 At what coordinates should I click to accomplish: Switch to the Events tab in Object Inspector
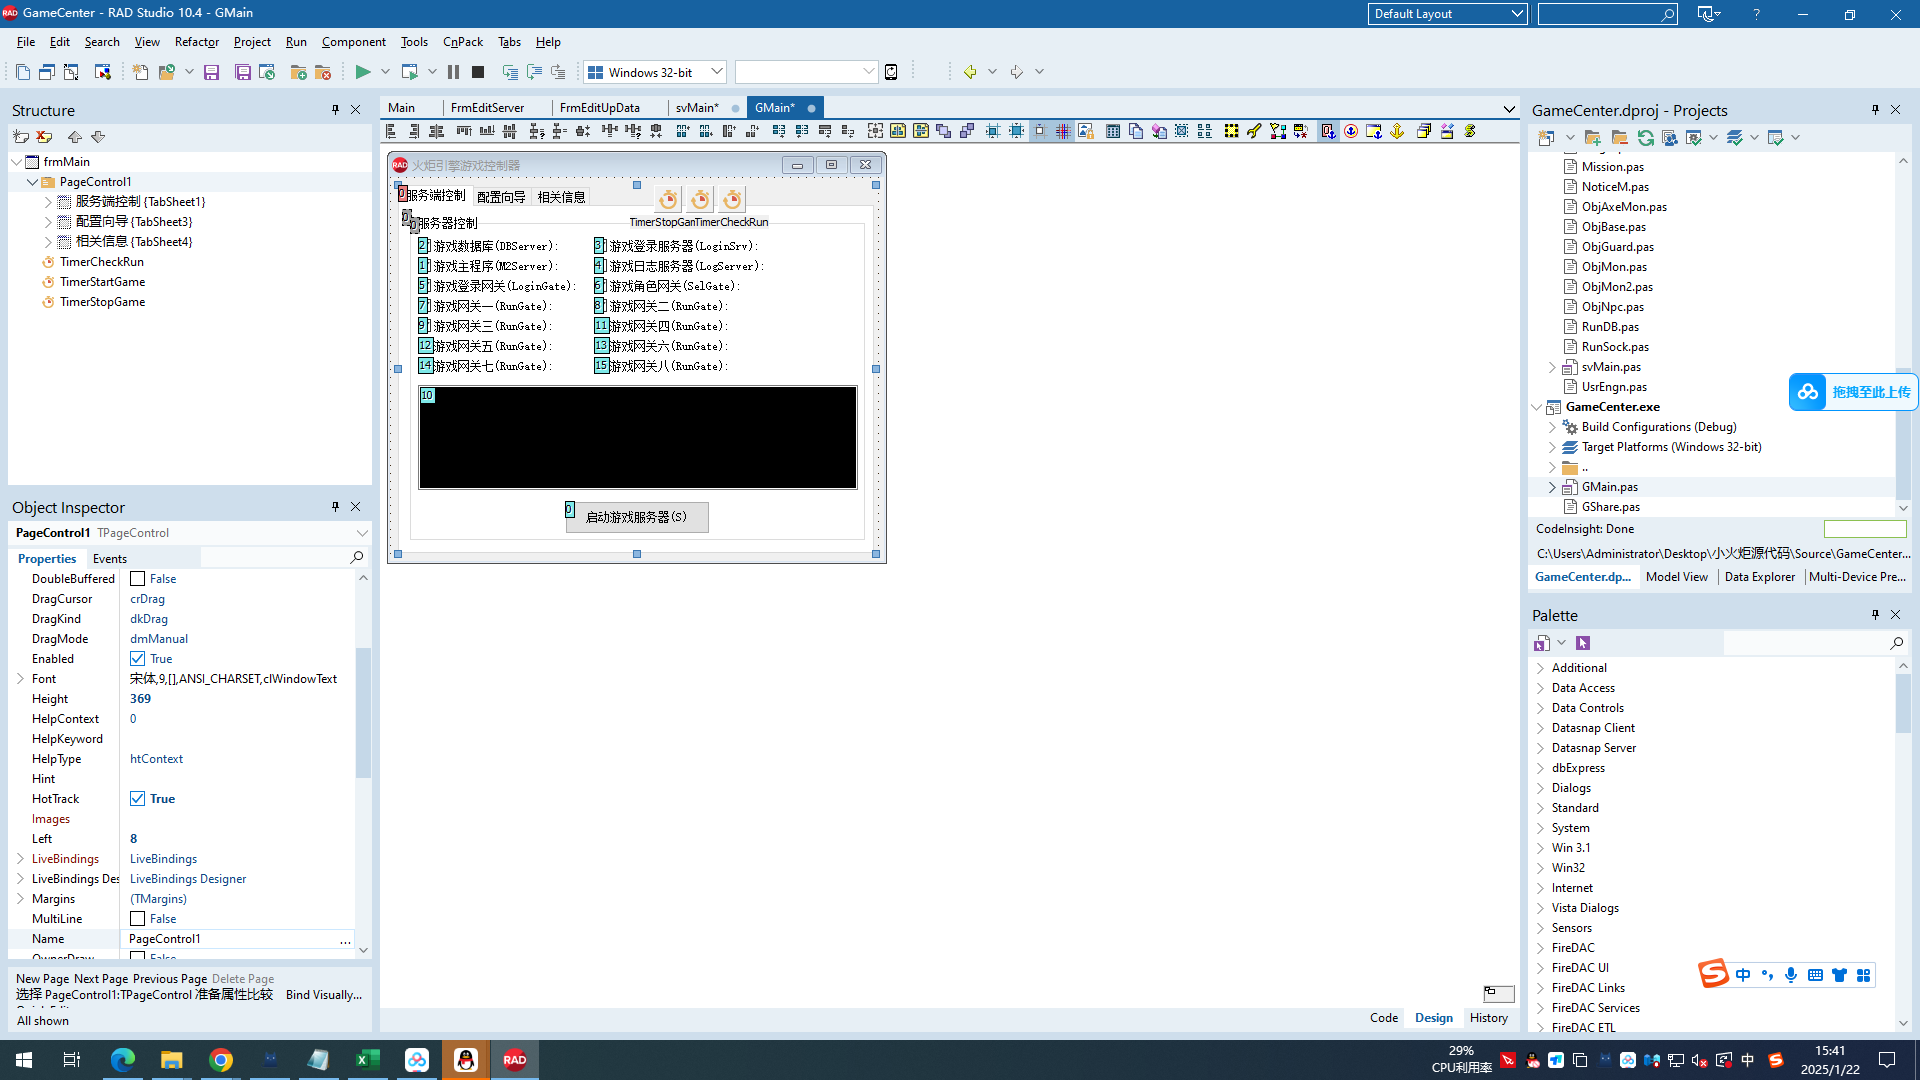(x=108, y=558)
